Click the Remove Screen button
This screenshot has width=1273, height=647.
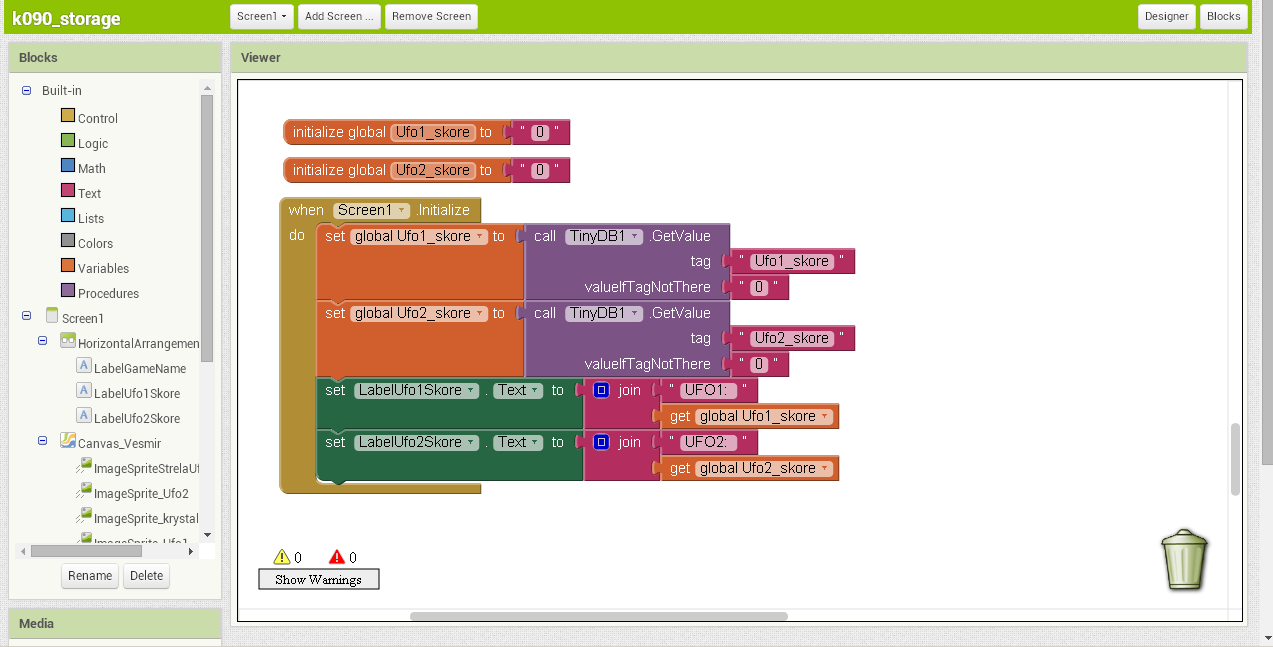[431, 16]
